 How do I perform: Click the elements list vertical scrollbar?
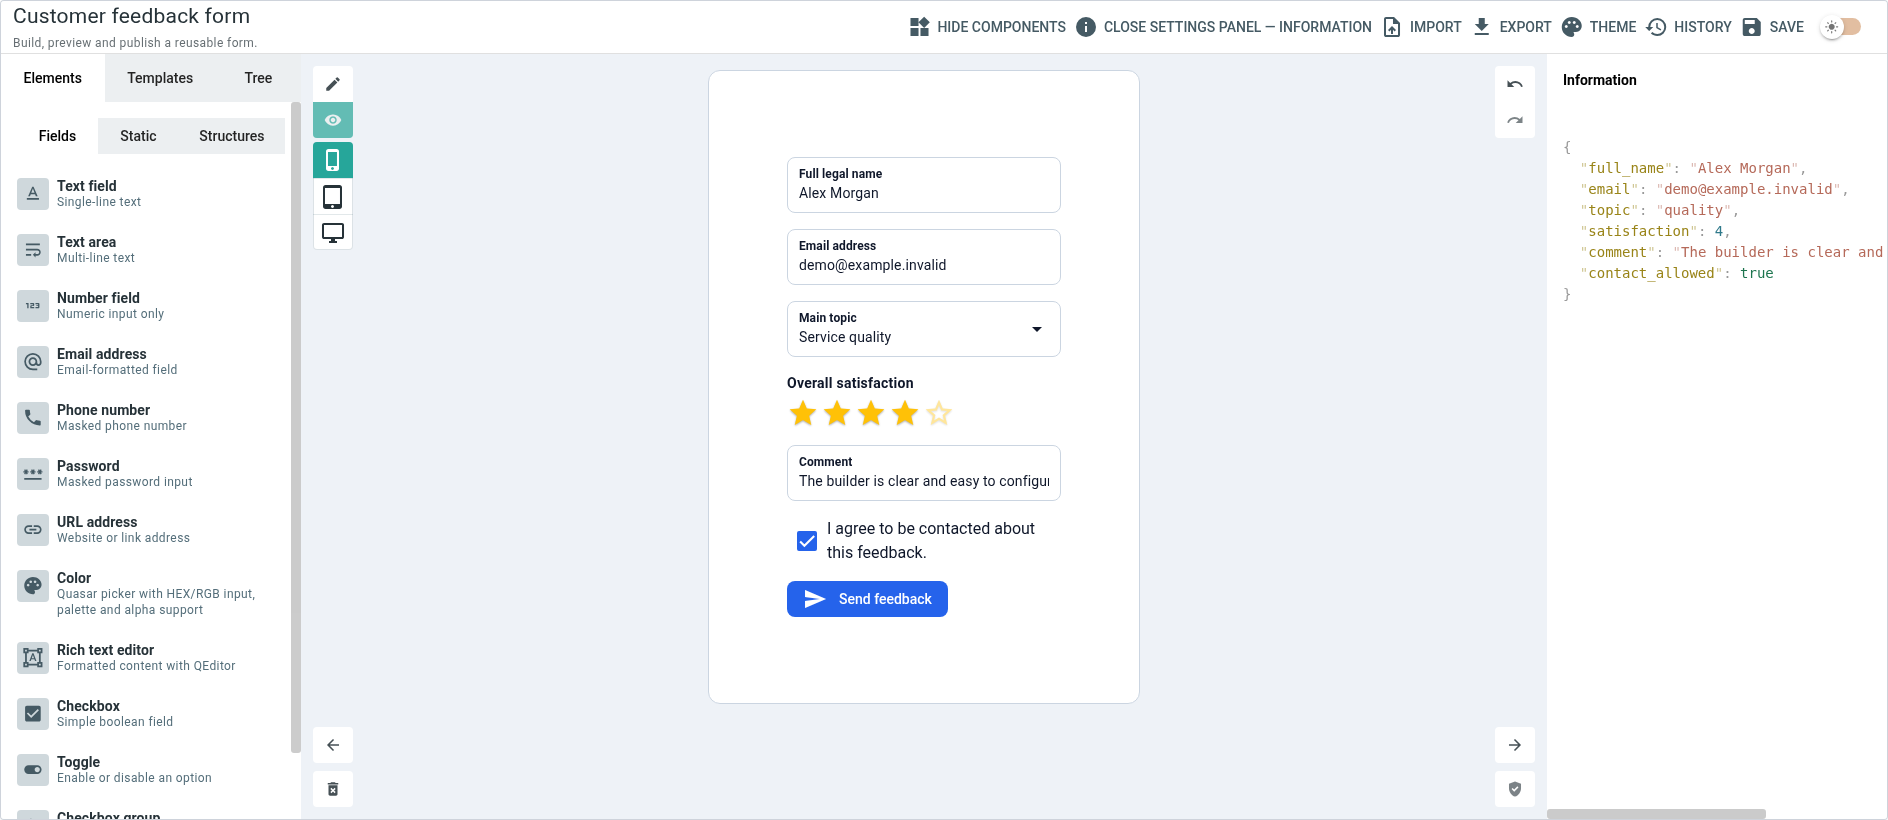point(295,427)
